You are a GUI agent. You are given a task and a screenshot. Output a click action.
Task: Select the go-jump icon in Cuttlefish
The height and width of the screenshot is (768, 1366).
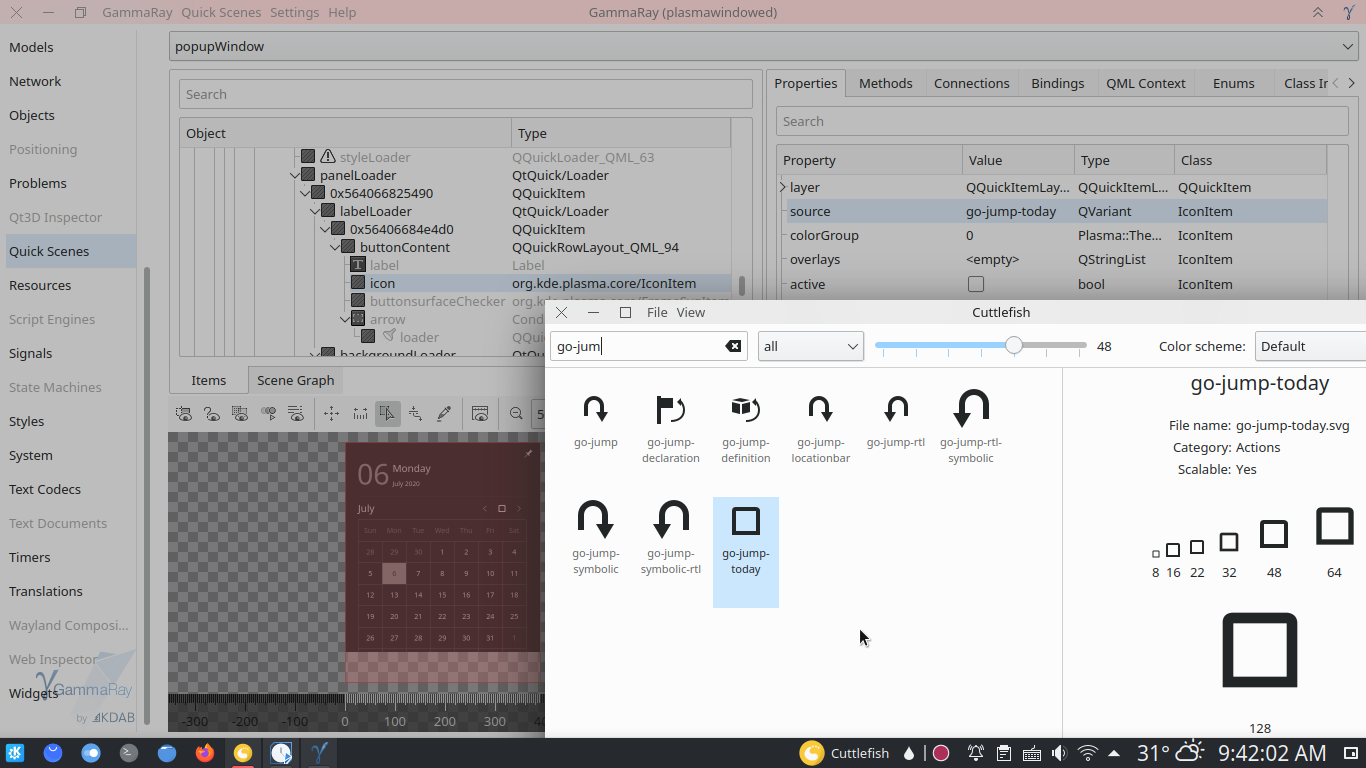(595, 420)
